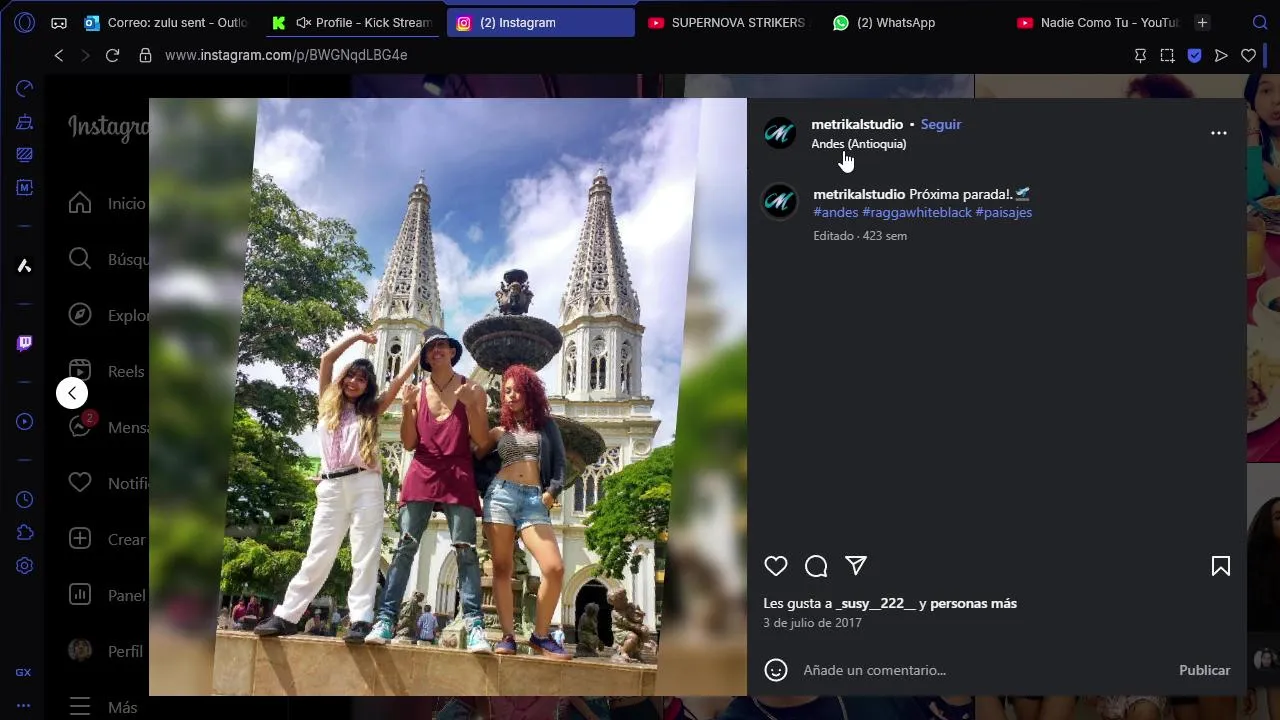This screenshot has height=720, width=1280.
Task: Go to previous post with left arrow
Action: (x=72, y=393)
